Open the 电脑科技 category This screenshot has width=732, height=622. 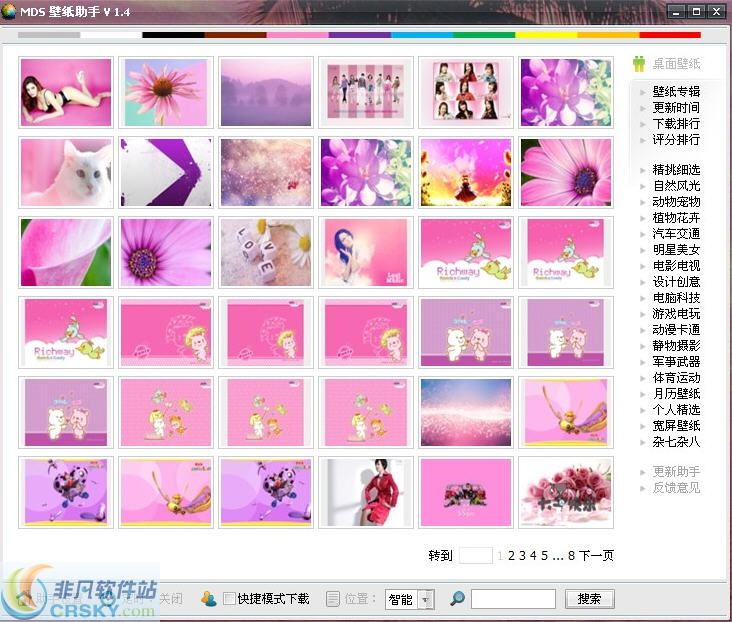tap(676, 297)
